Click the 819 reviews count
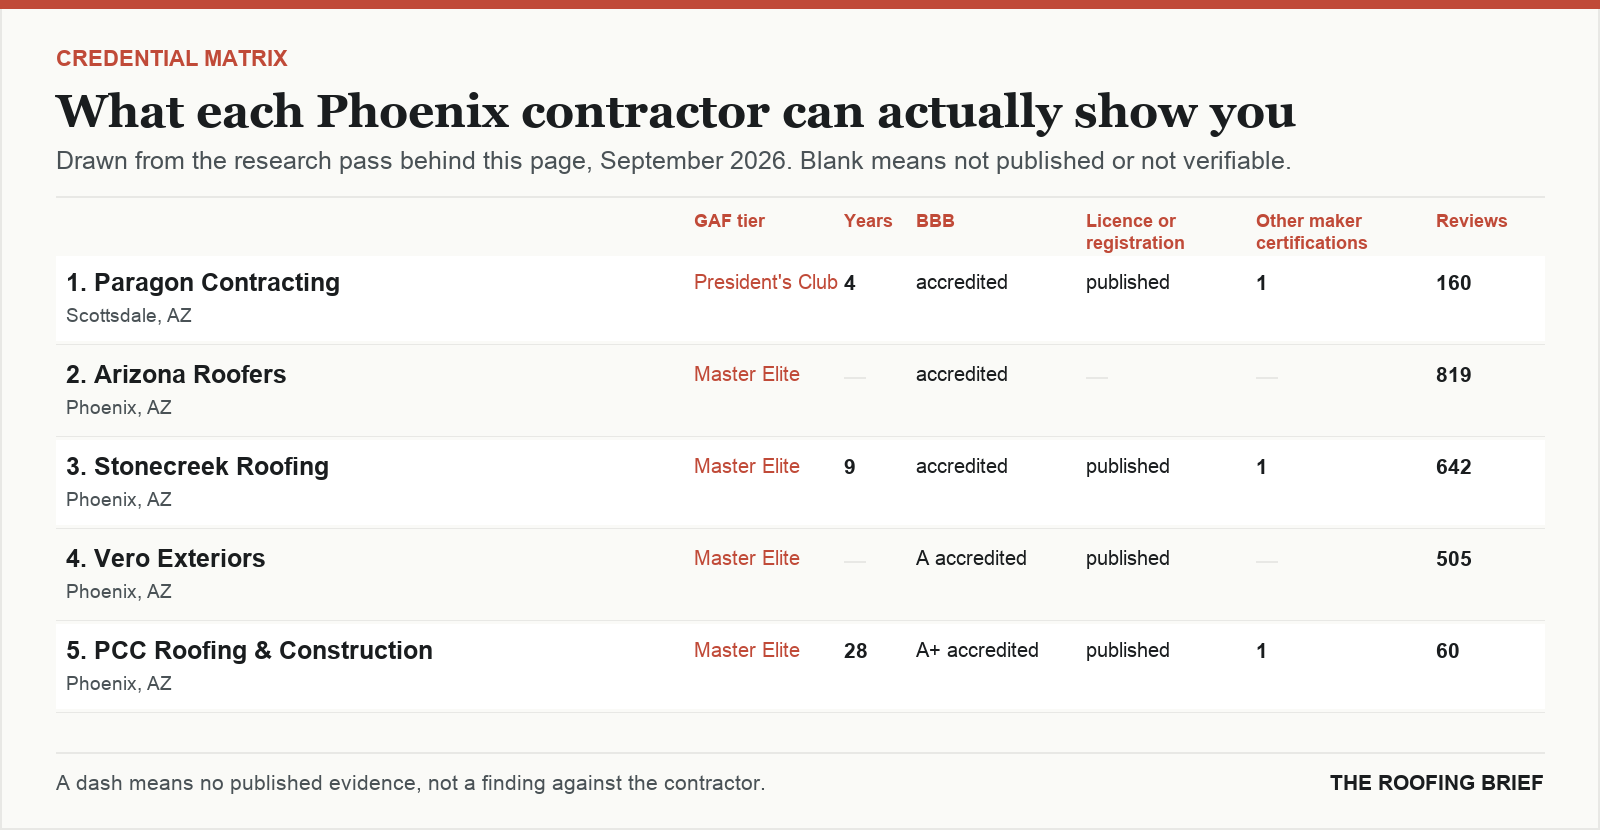This screenshot has width=1600, height=830. (1453, 375)
